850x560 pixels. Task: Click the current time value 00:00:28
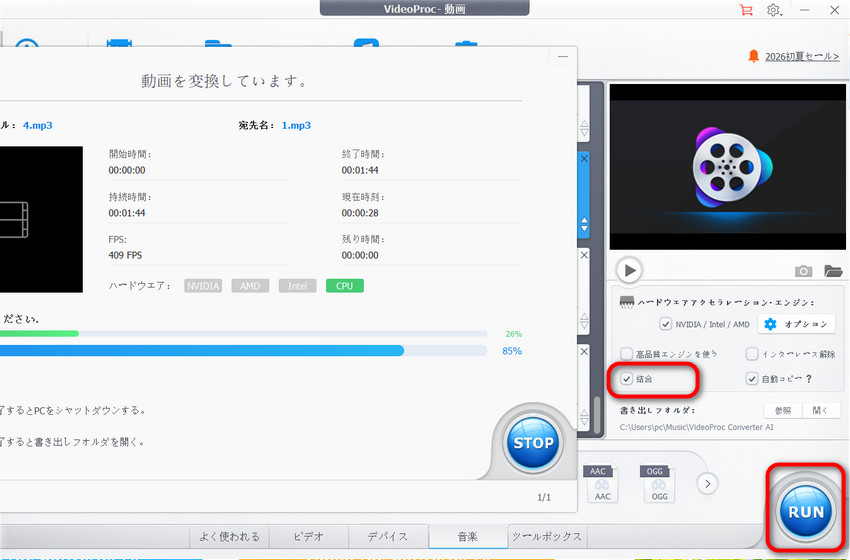pos(360,213)
